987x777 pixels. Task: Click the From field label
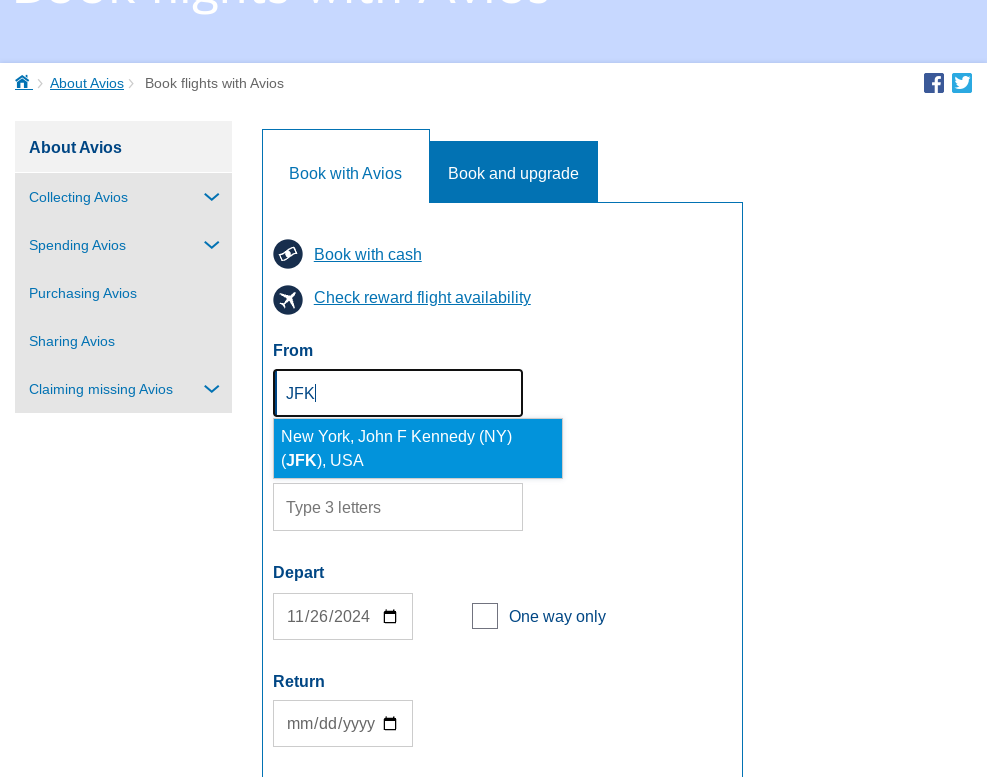pos(293,350)
